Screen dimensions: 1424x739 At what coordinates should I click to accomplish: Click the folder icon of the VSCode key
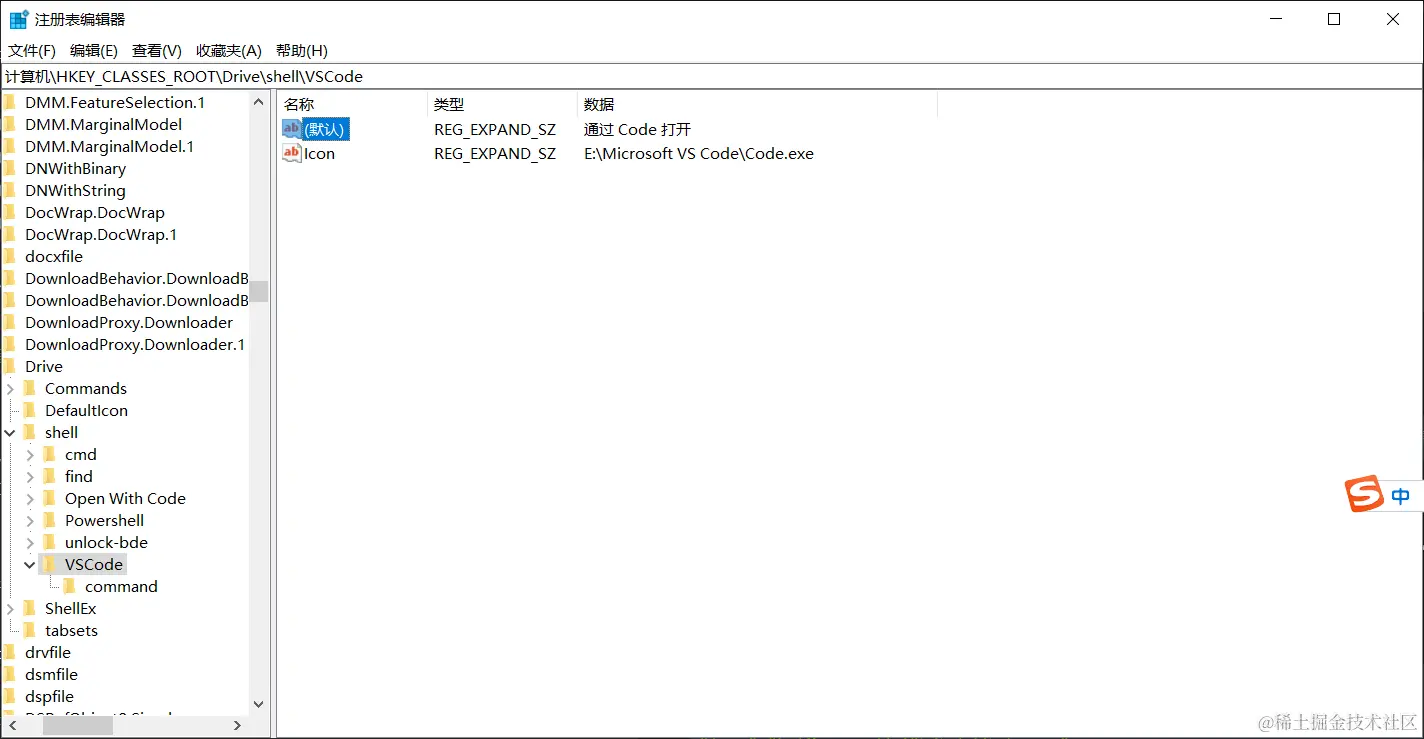(50, 565)
